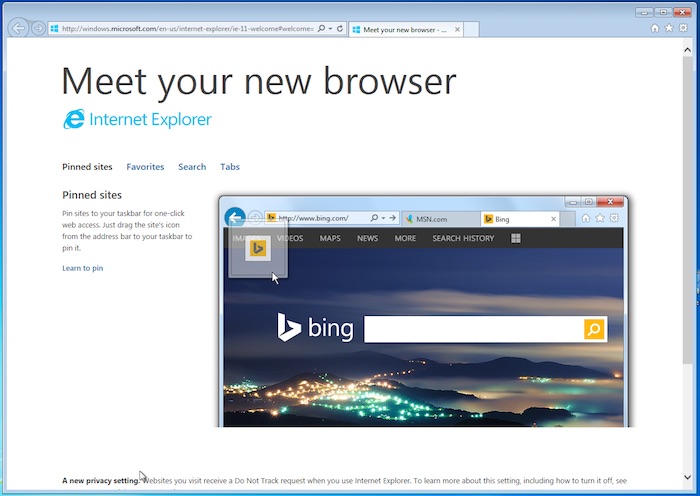Switch to the Favorites section on the page
The height and width of the screenshot is (496, 700).
click(x=145, y=167)
